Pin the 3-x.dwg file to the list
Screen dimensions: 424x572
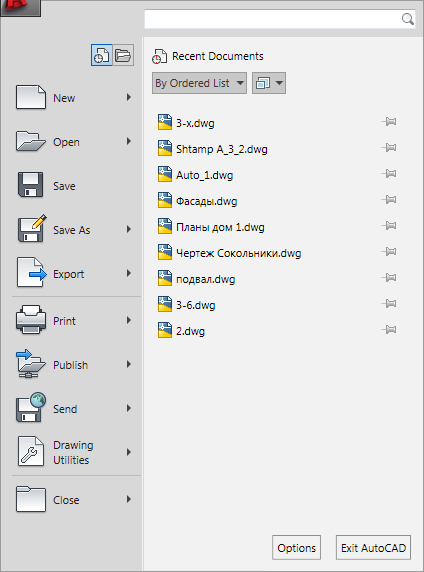pos(389,121)
